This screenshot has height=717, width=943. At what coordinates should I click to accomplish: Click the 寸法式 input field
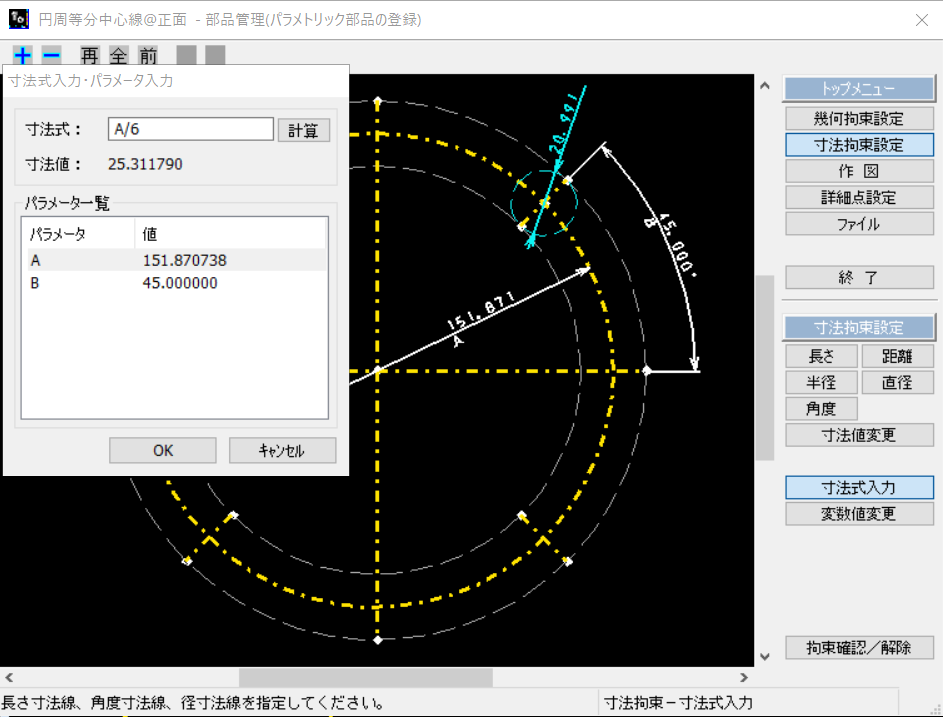click(191, 129)
